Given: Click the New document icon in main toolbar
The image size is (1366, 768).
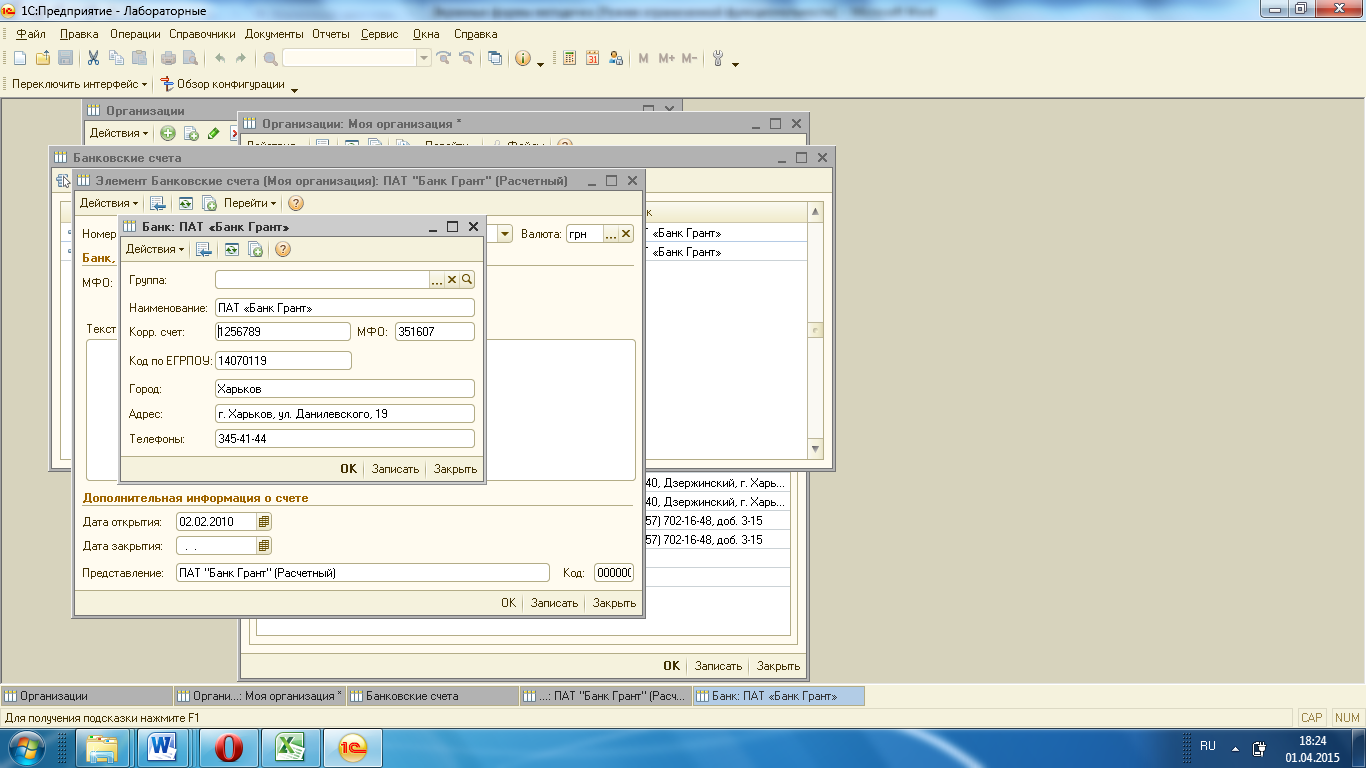Looking at the screenshot, I should pos(20,58).
